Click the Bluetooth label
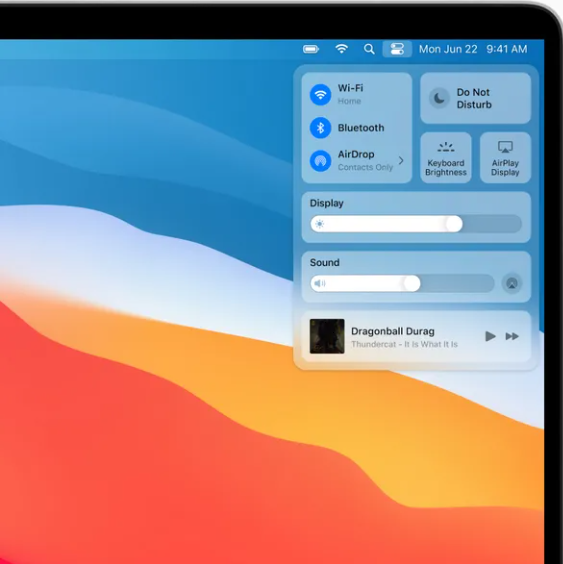 coord(361,128)
